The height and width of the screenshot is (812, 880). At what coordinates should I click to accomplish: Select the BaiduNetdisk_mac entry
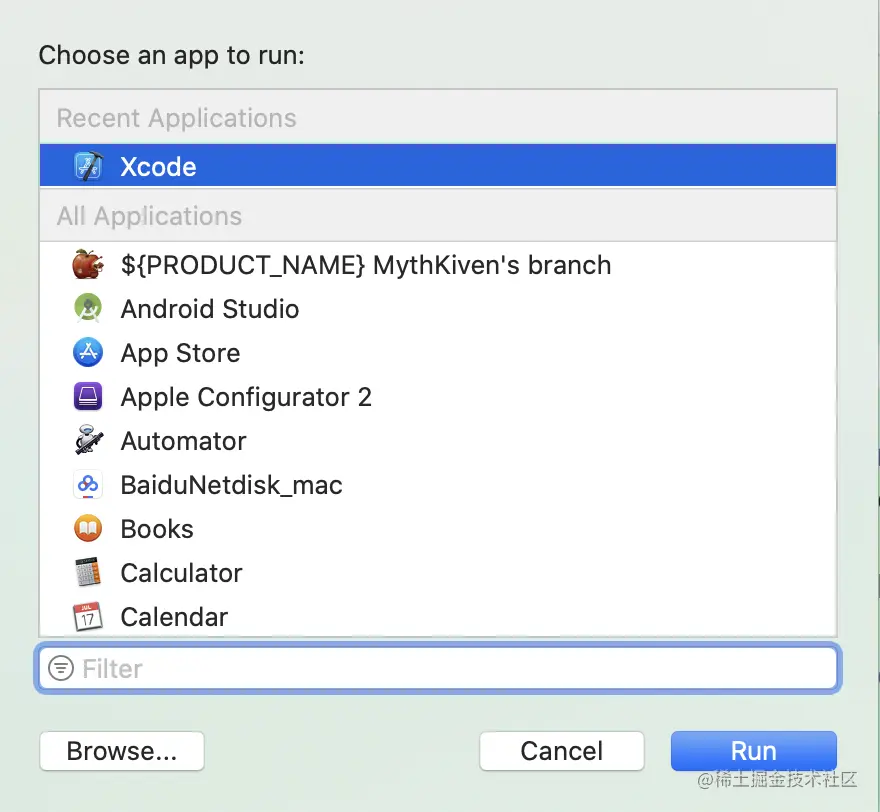438,484
